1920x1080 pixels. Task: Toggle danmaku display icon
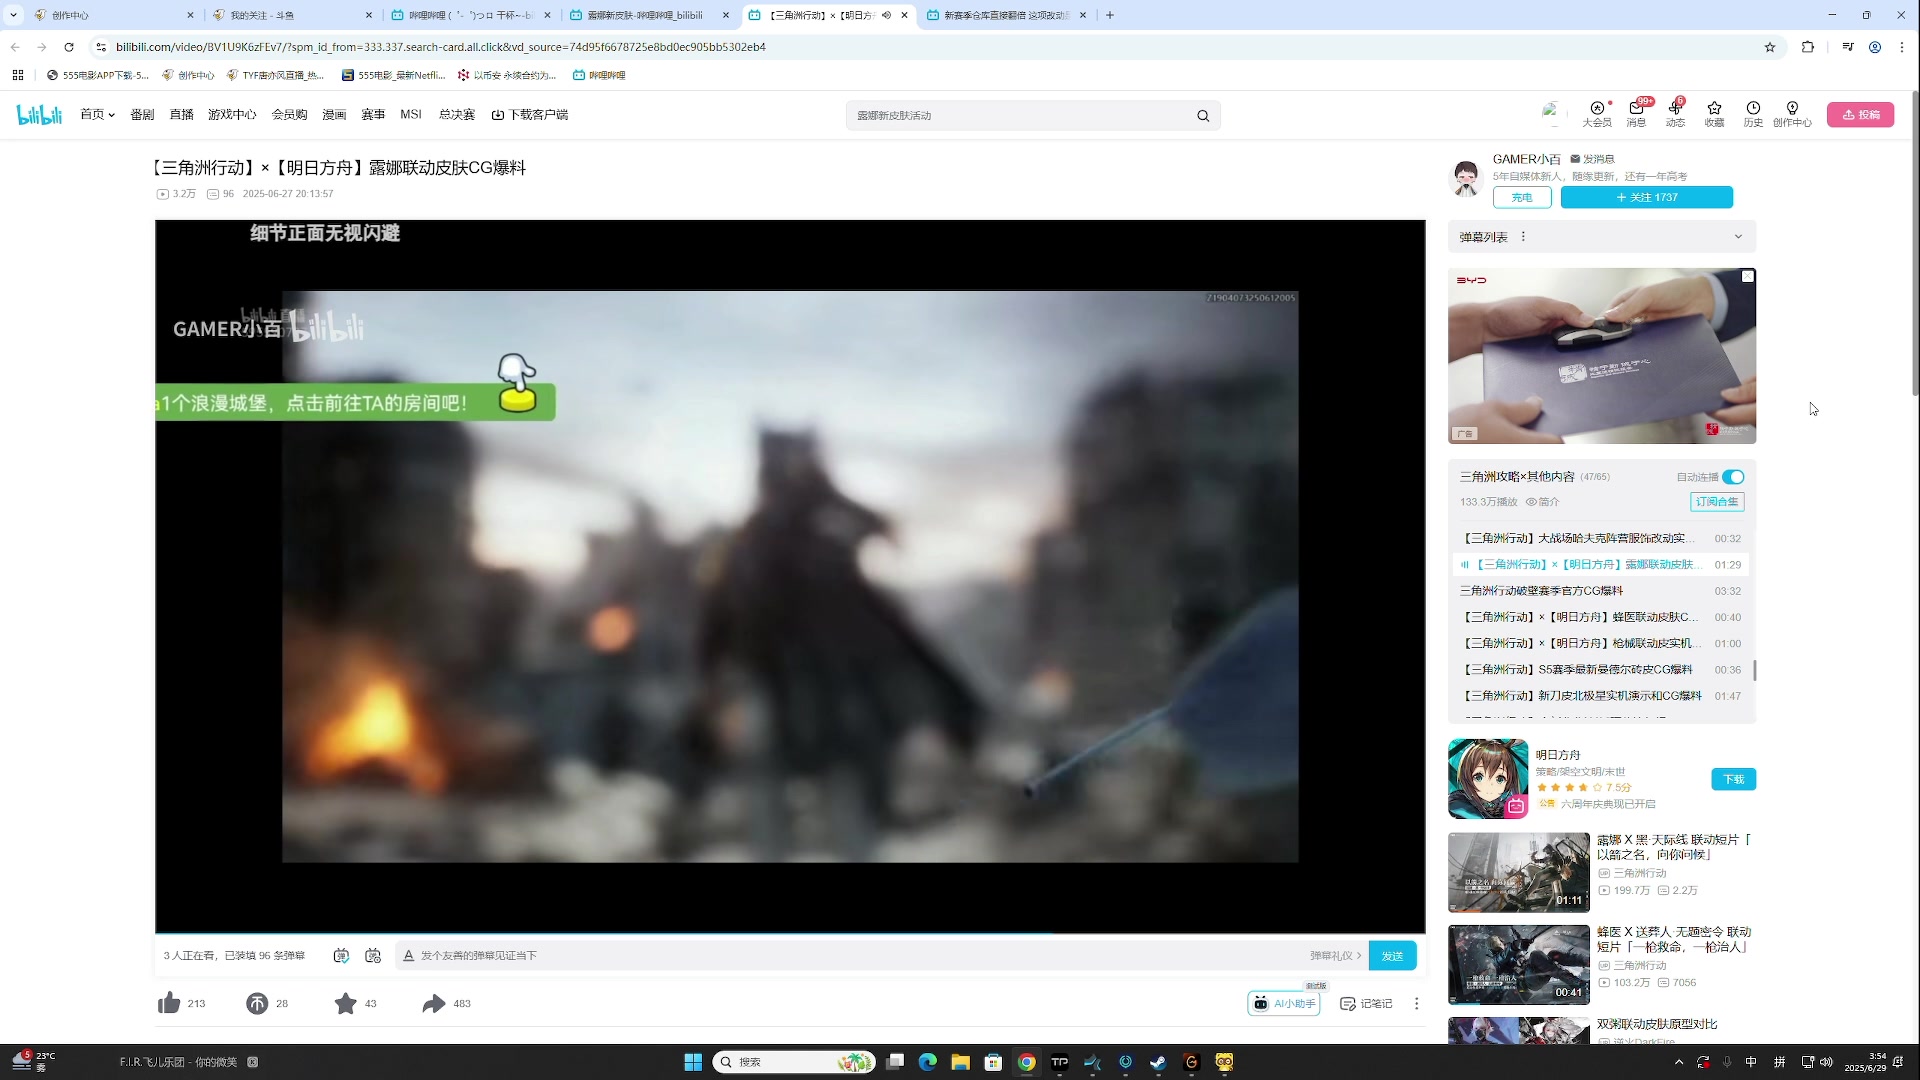[x=341, y=956]
